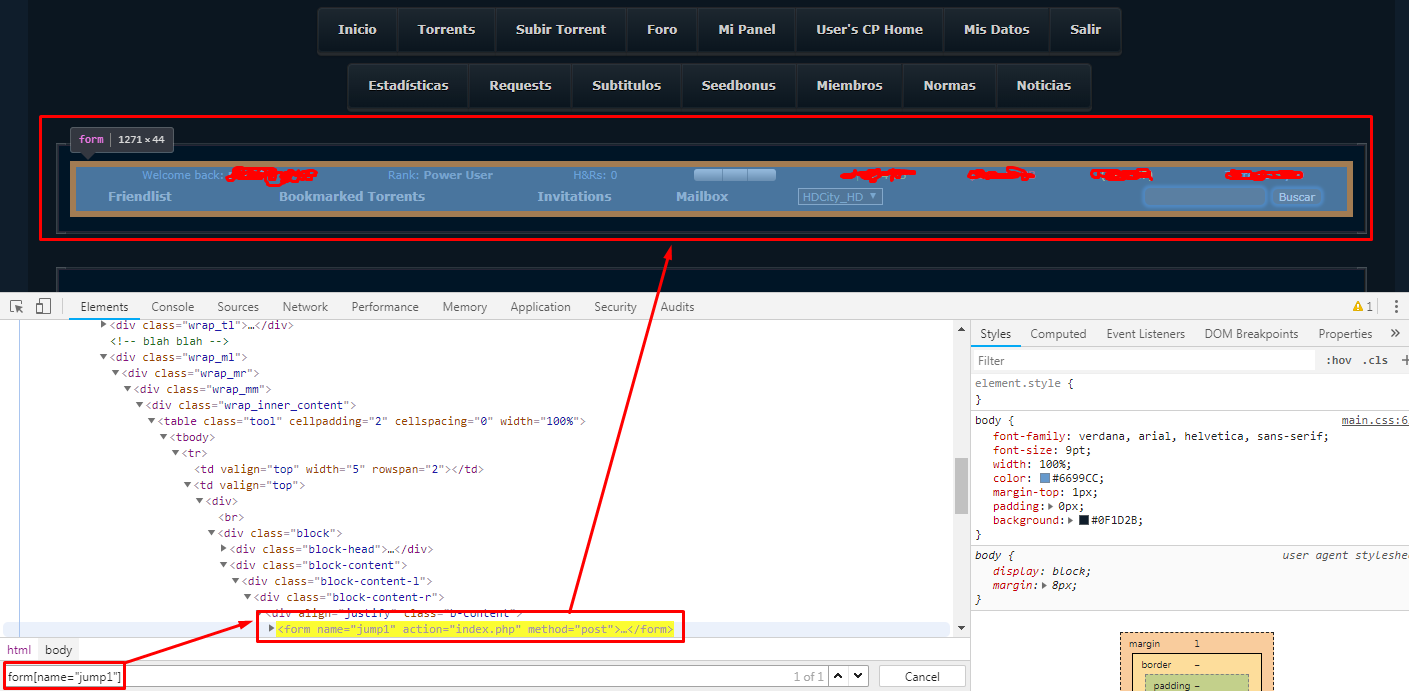This screenshot has width=1409, height=691.
Task: Open main.css:6 source link
Action: point(1375,421)
